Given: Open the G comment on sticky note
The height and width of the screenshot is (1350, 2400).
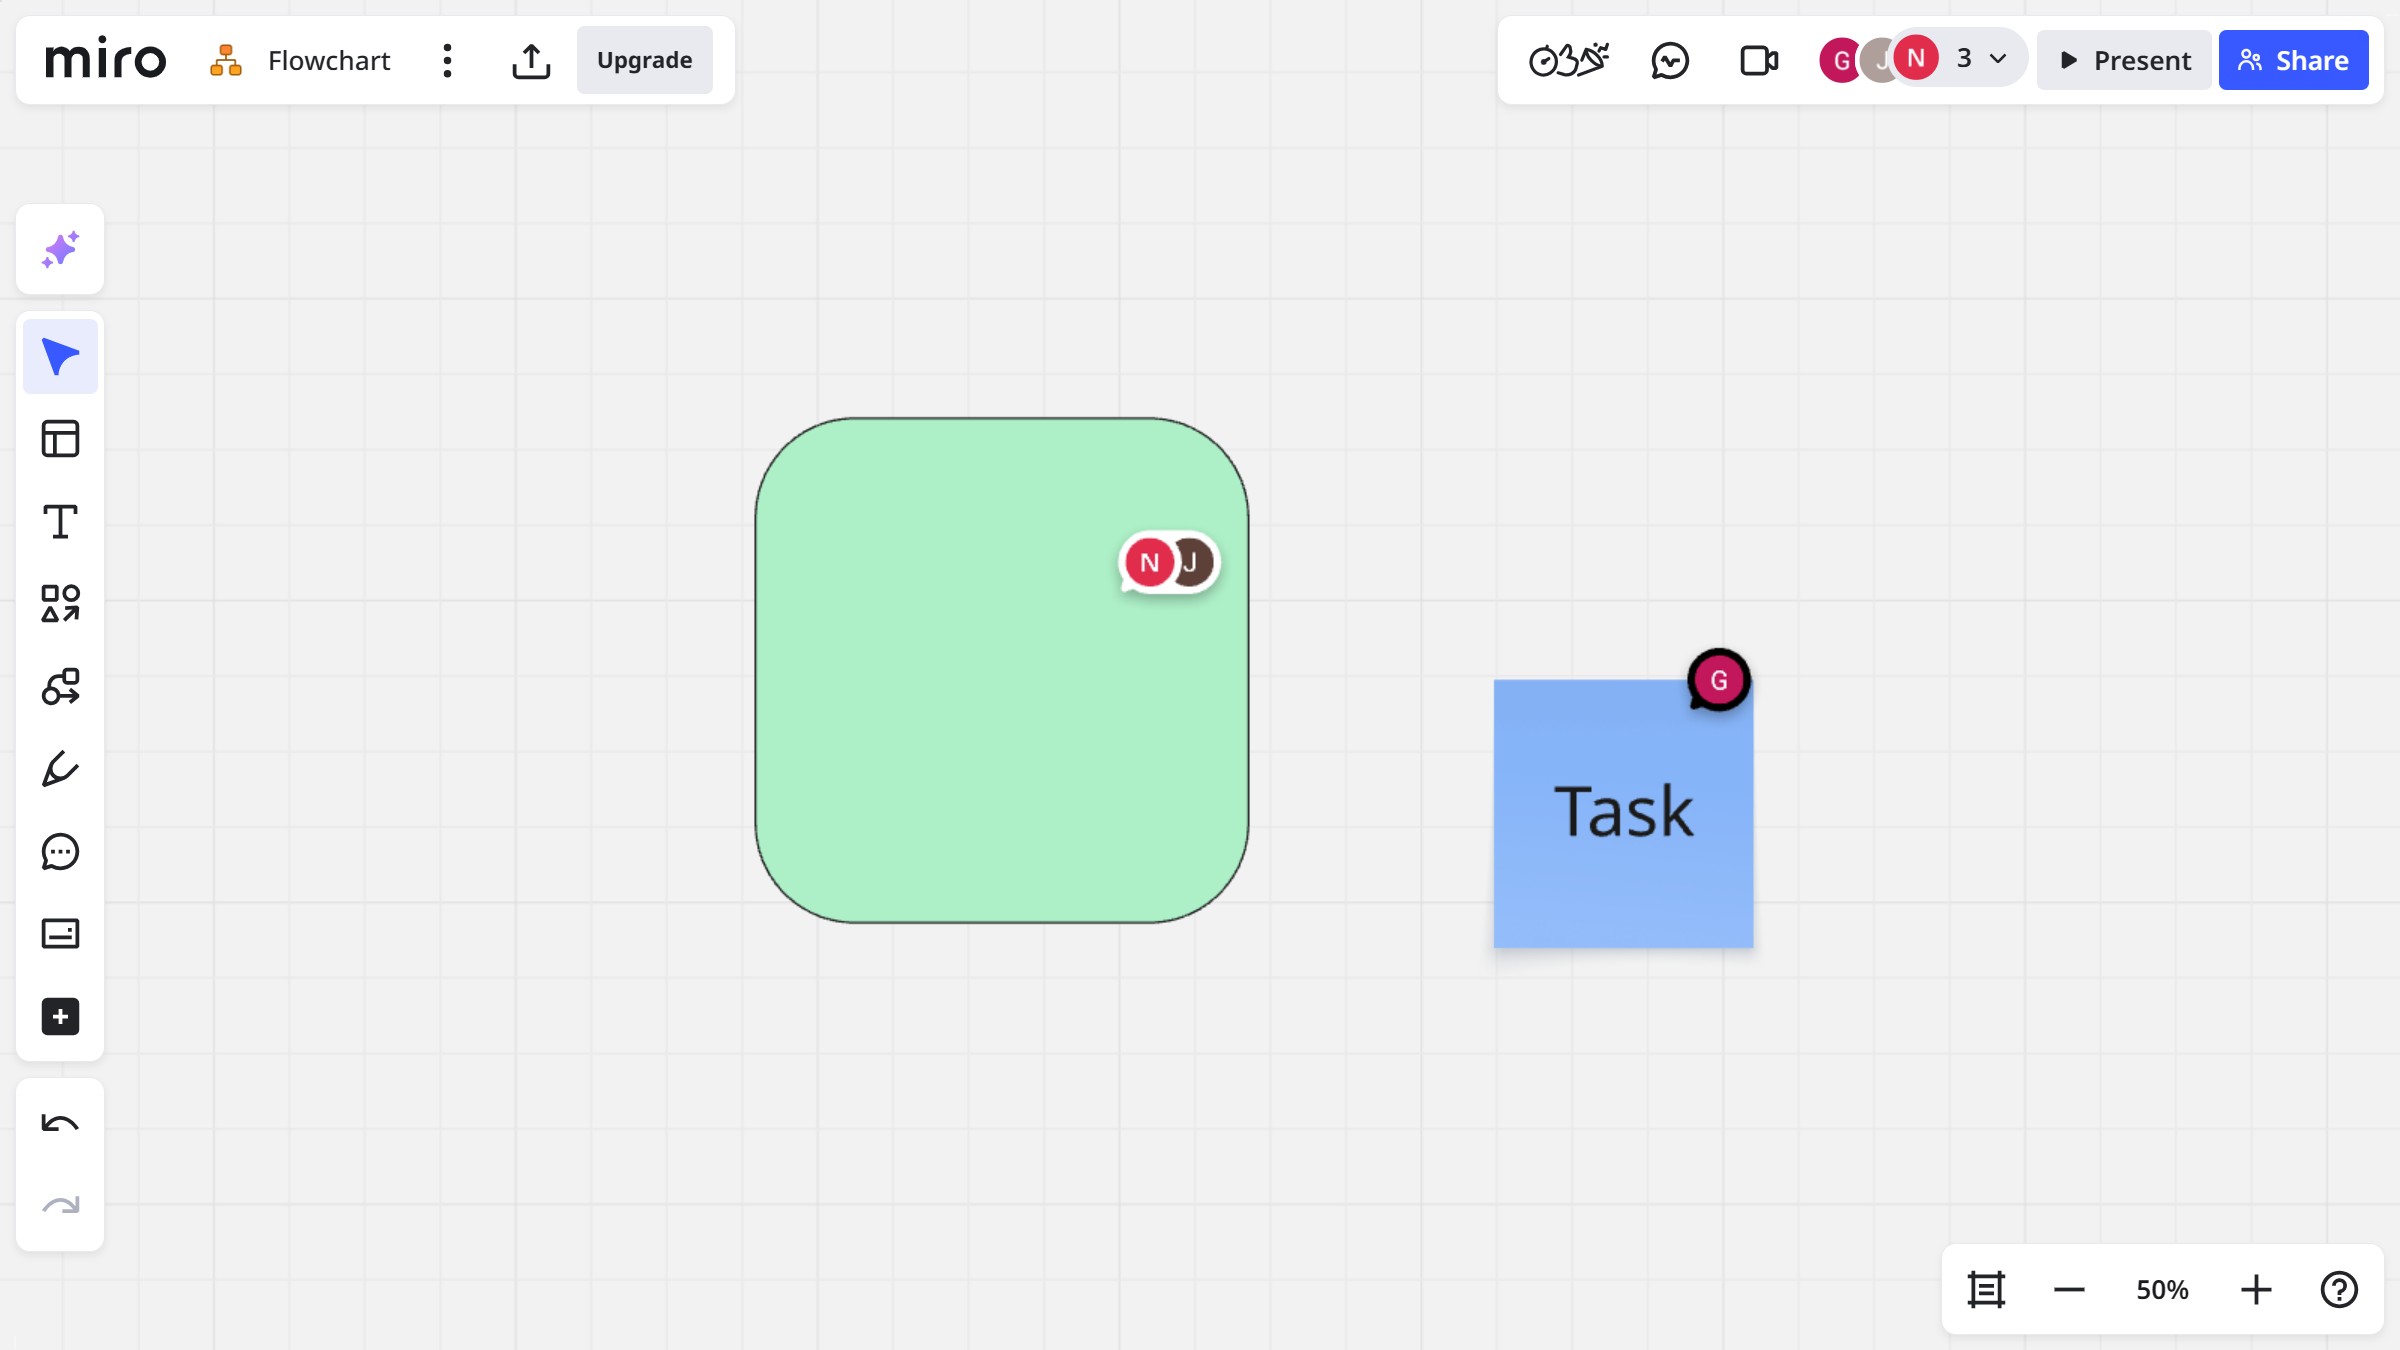Looking at the screenshot, I should point(1718,680).
